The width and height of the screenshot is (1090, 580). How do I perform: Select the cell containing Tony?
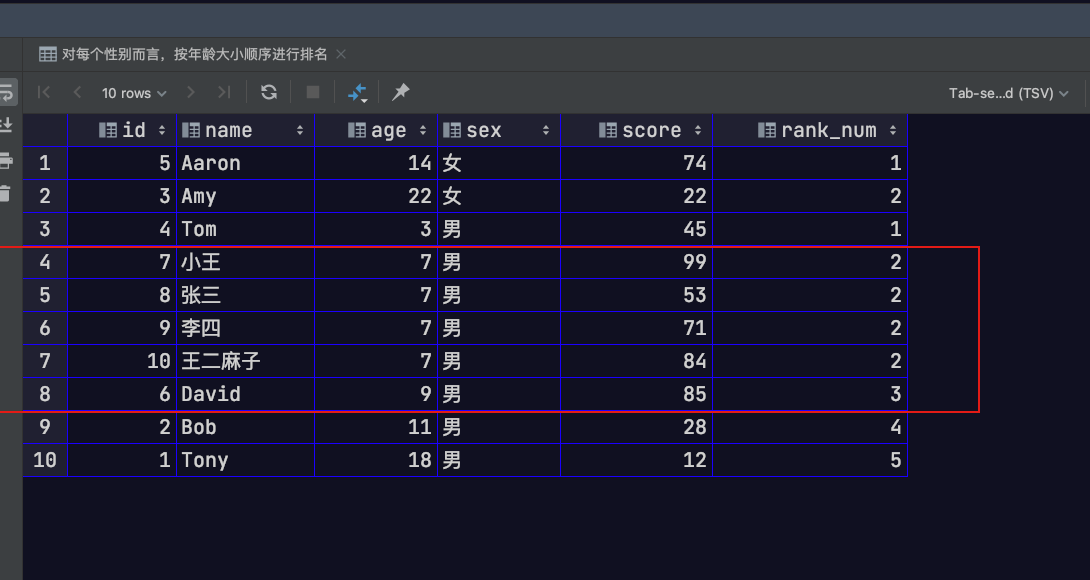pos(246,460)
